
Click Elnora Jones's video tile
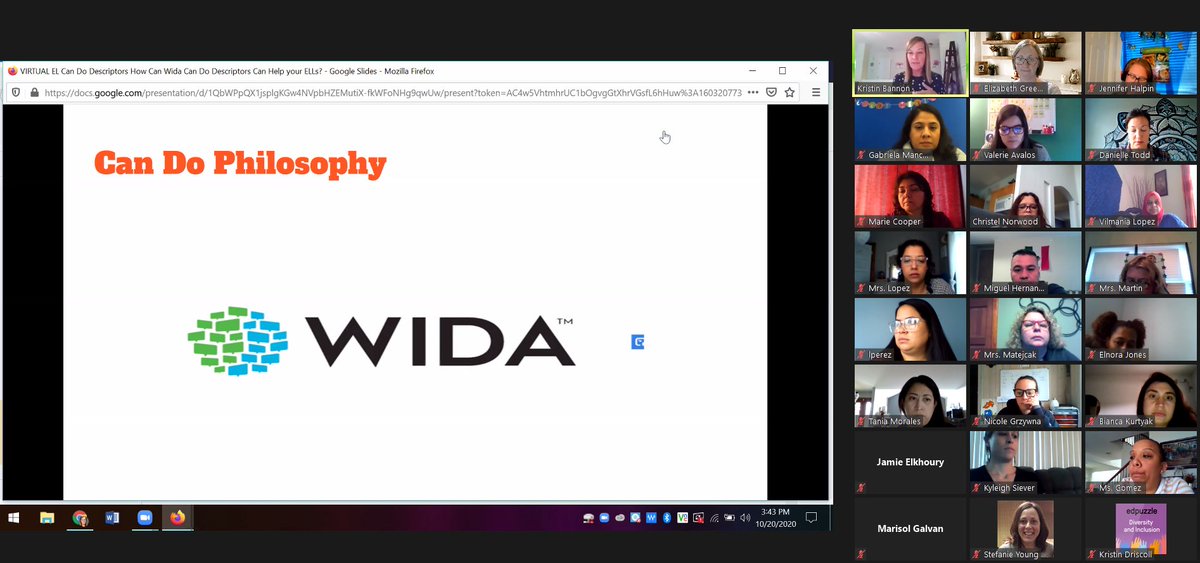click(1140, 329)
